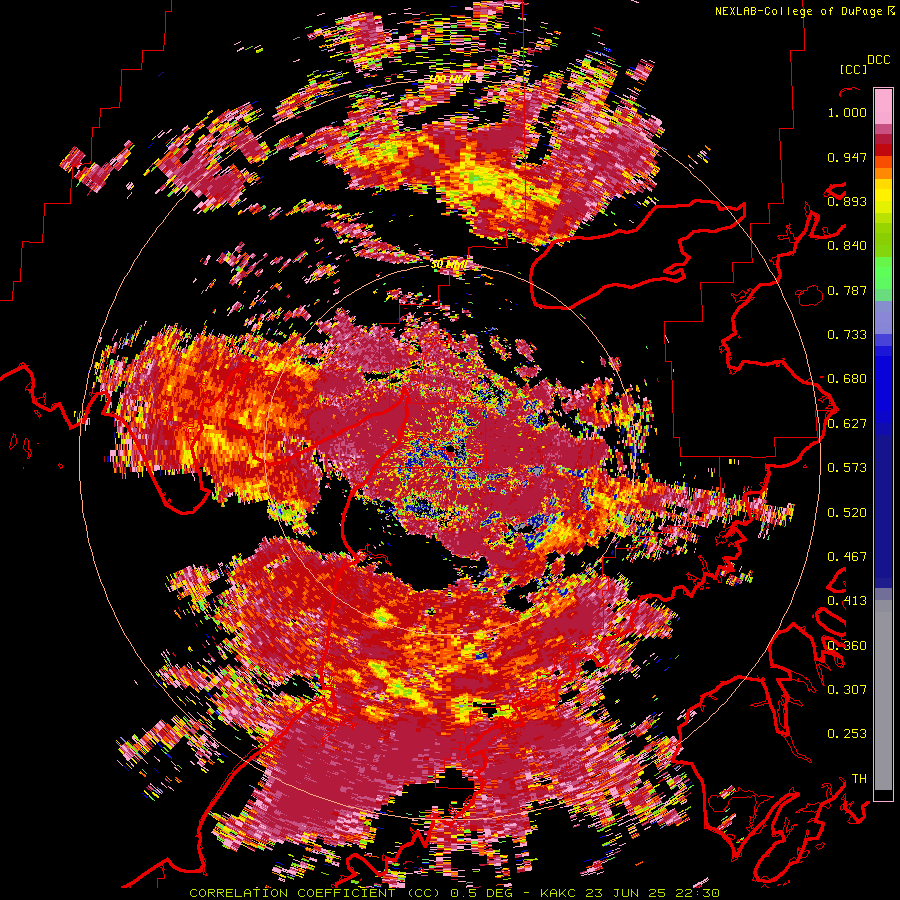The image size is (900, 900).
Task: Select the 0.253 legend value
Action: (x=847, y=734)
